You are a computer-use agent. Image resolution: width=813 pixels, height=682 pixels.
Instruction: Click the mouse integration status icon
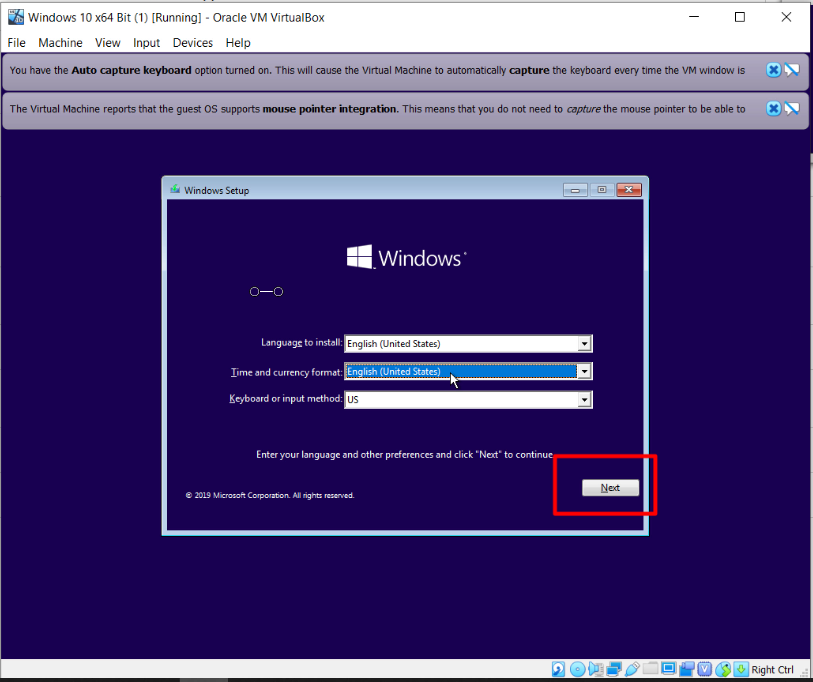[x=723, y=669]
